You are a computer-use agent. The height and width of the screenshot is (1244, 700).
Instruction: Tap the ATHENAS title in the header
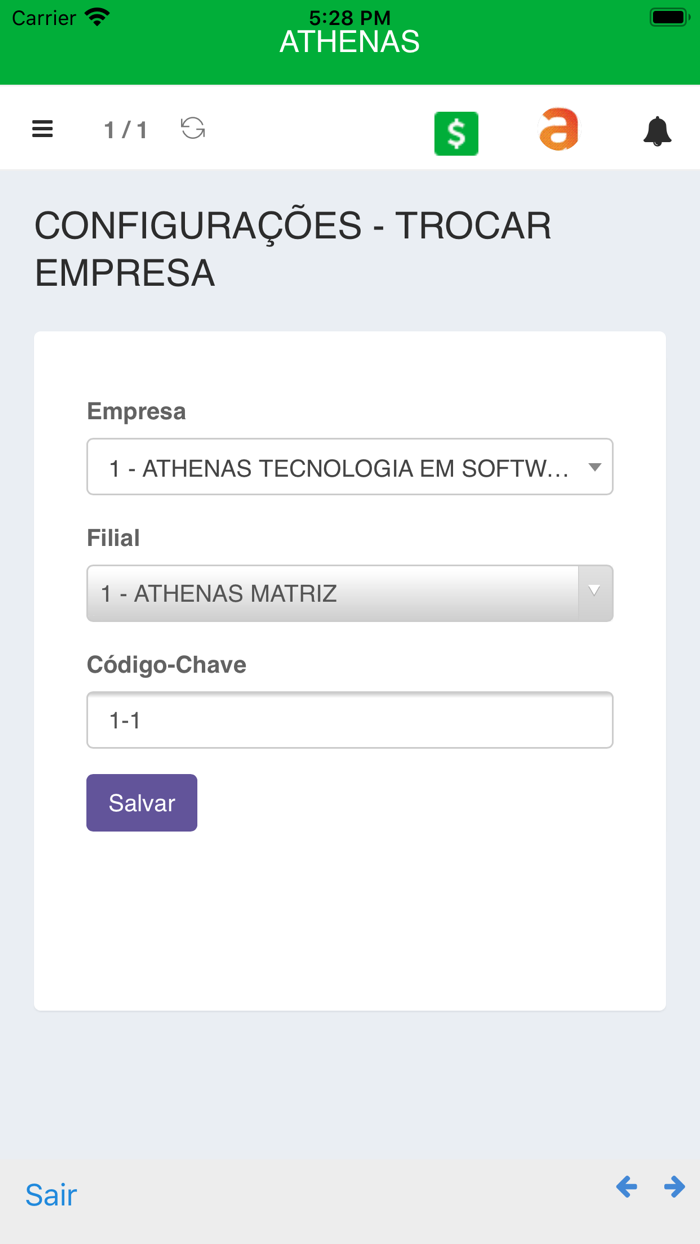point(349,42)
